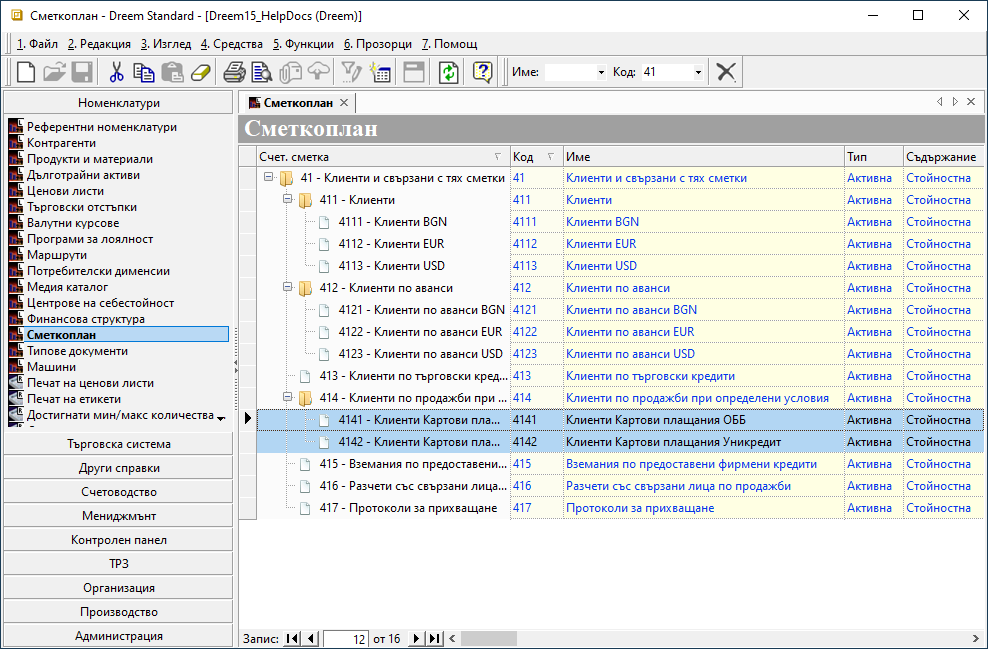
Task: Open the Счетоводство panel section
Action: point(118,492)
